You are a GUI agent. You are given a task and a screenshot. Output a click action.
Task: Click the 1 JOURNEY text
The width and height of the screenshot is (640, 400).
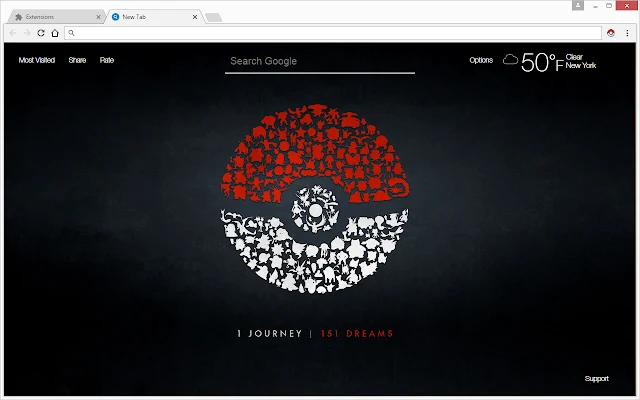270,333
